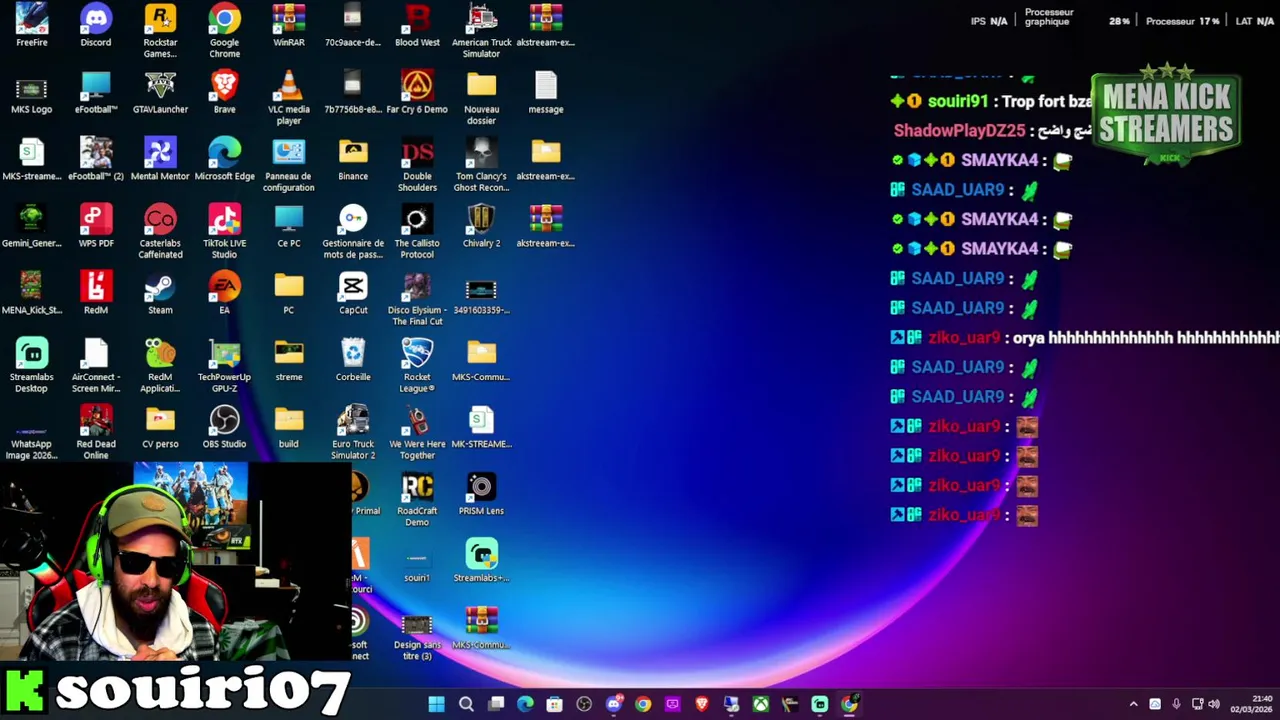Launch TikTok LIVE Studio shortcut
Screen dimensions: 1280x720
point(224,232)
